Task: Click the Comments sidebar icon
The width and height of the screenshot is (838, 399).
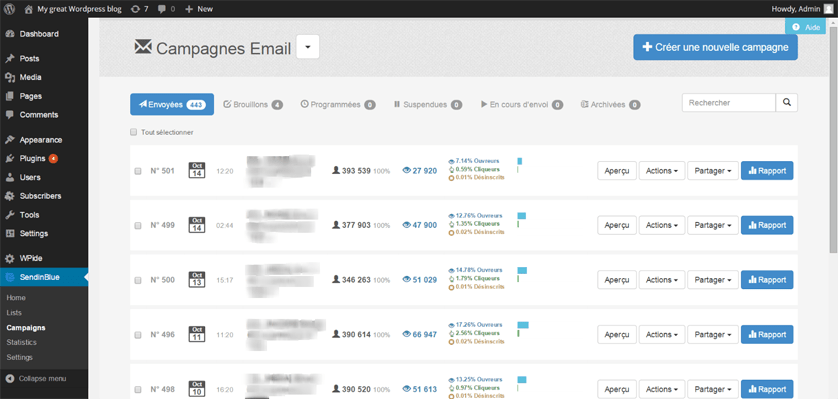Action: coord(10,115)
